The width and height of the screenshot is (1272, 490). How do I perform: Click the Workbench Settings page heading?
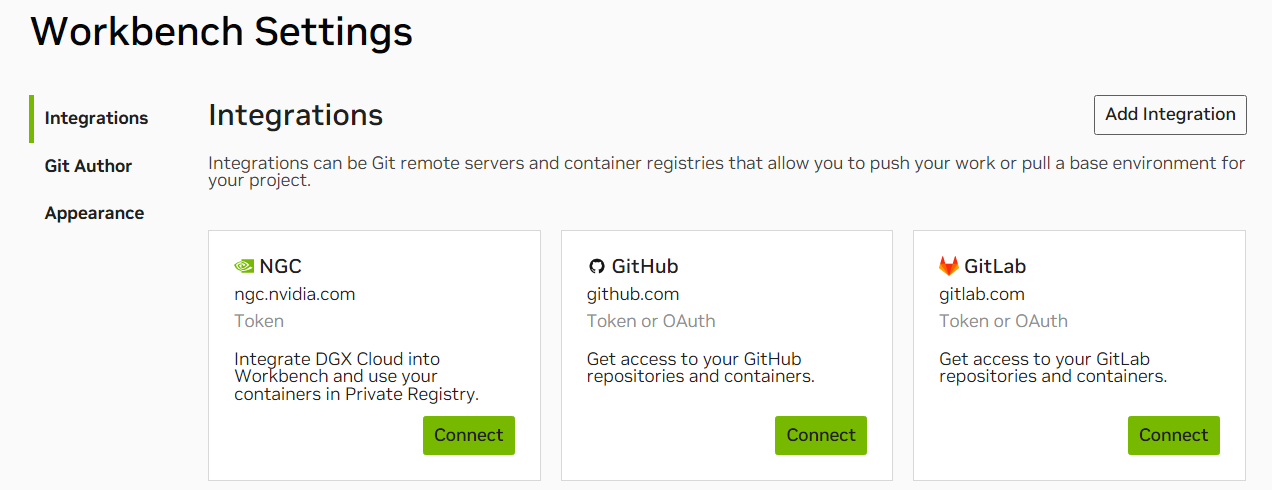pyautogui.click(x=221, y=32)
